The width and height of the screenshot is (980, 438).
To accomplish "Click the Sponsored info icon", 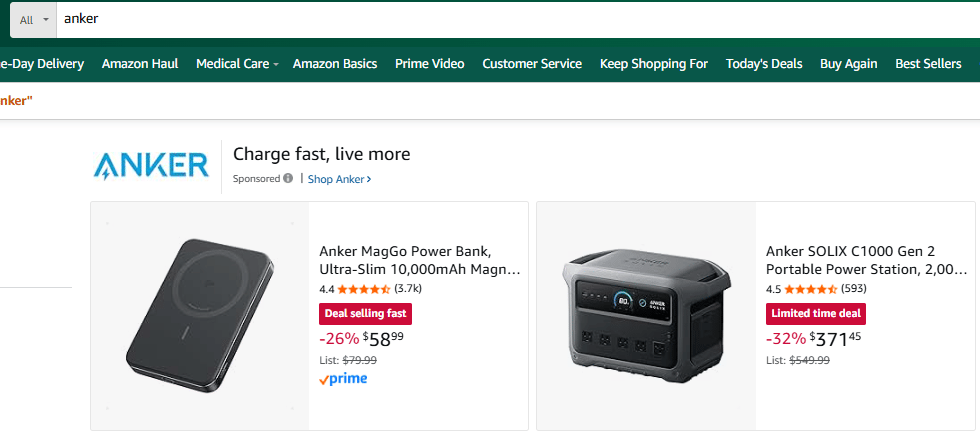I will coord(288,179).
